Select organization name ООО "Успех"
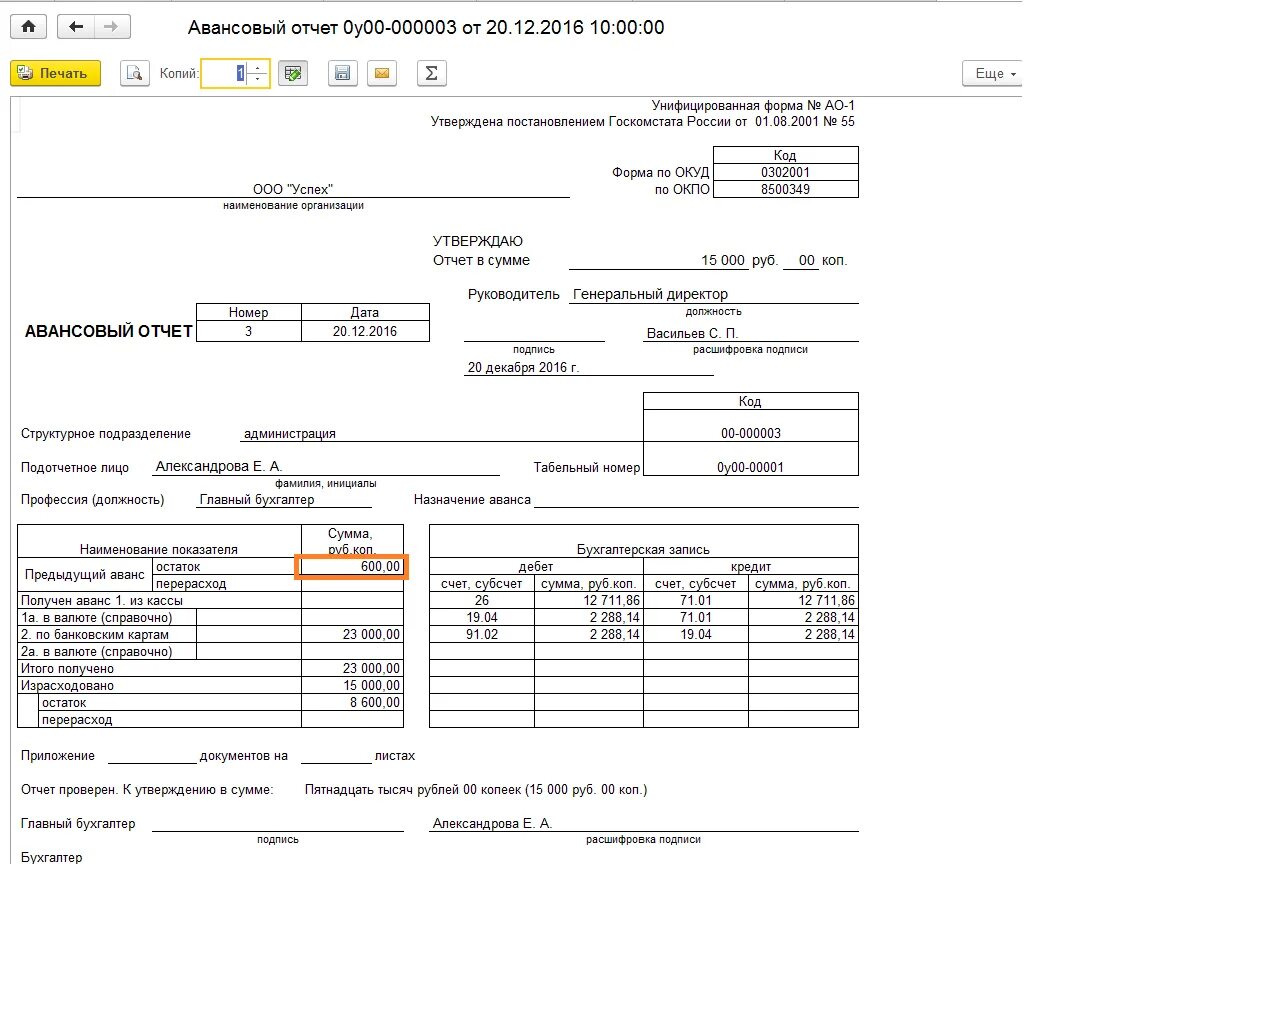This screenshot has height=1024, width=1280. [293, 189]
